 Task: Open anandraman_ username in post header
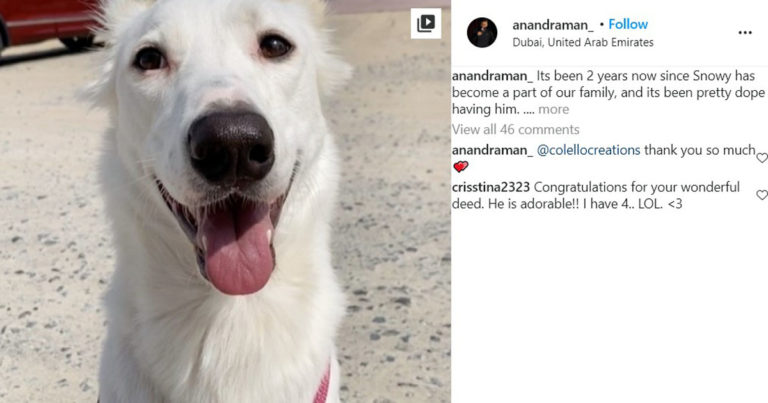point(552,24)
